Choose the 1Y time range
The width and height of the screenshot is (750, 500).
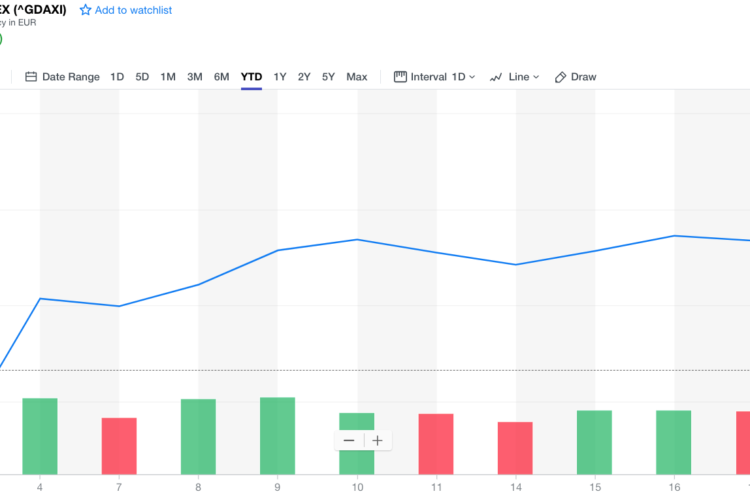(280, 77)
